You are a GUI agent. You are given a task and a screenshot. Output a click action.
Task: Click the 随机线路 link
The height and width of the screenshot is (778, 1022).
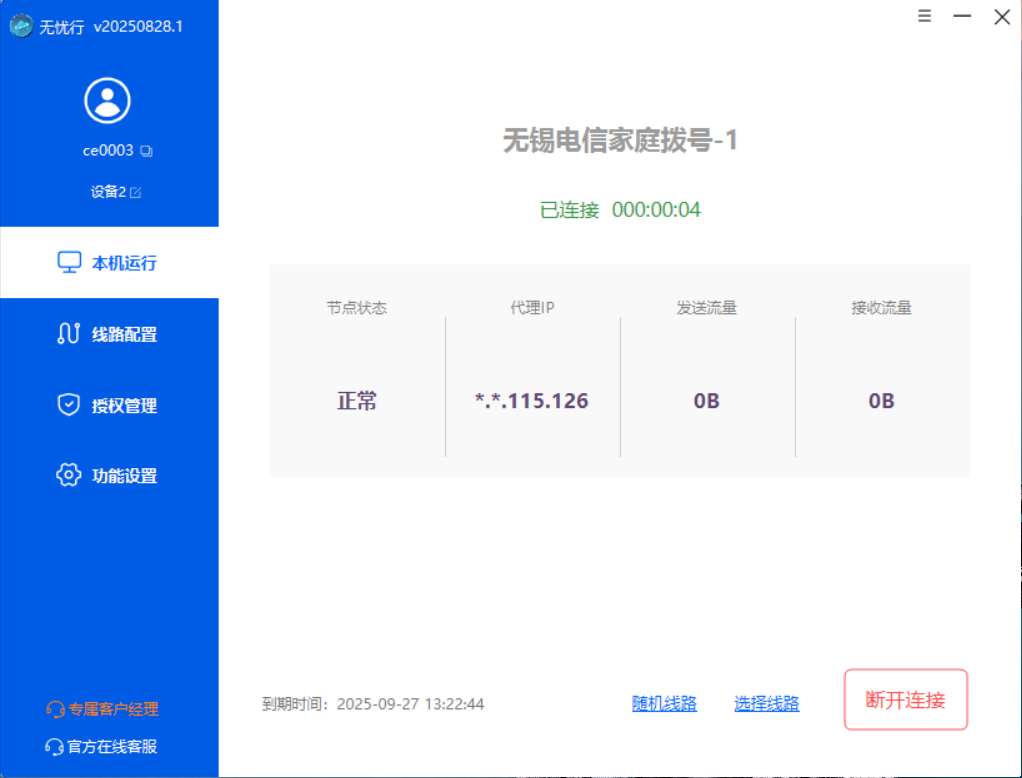(x=664, y=703)
